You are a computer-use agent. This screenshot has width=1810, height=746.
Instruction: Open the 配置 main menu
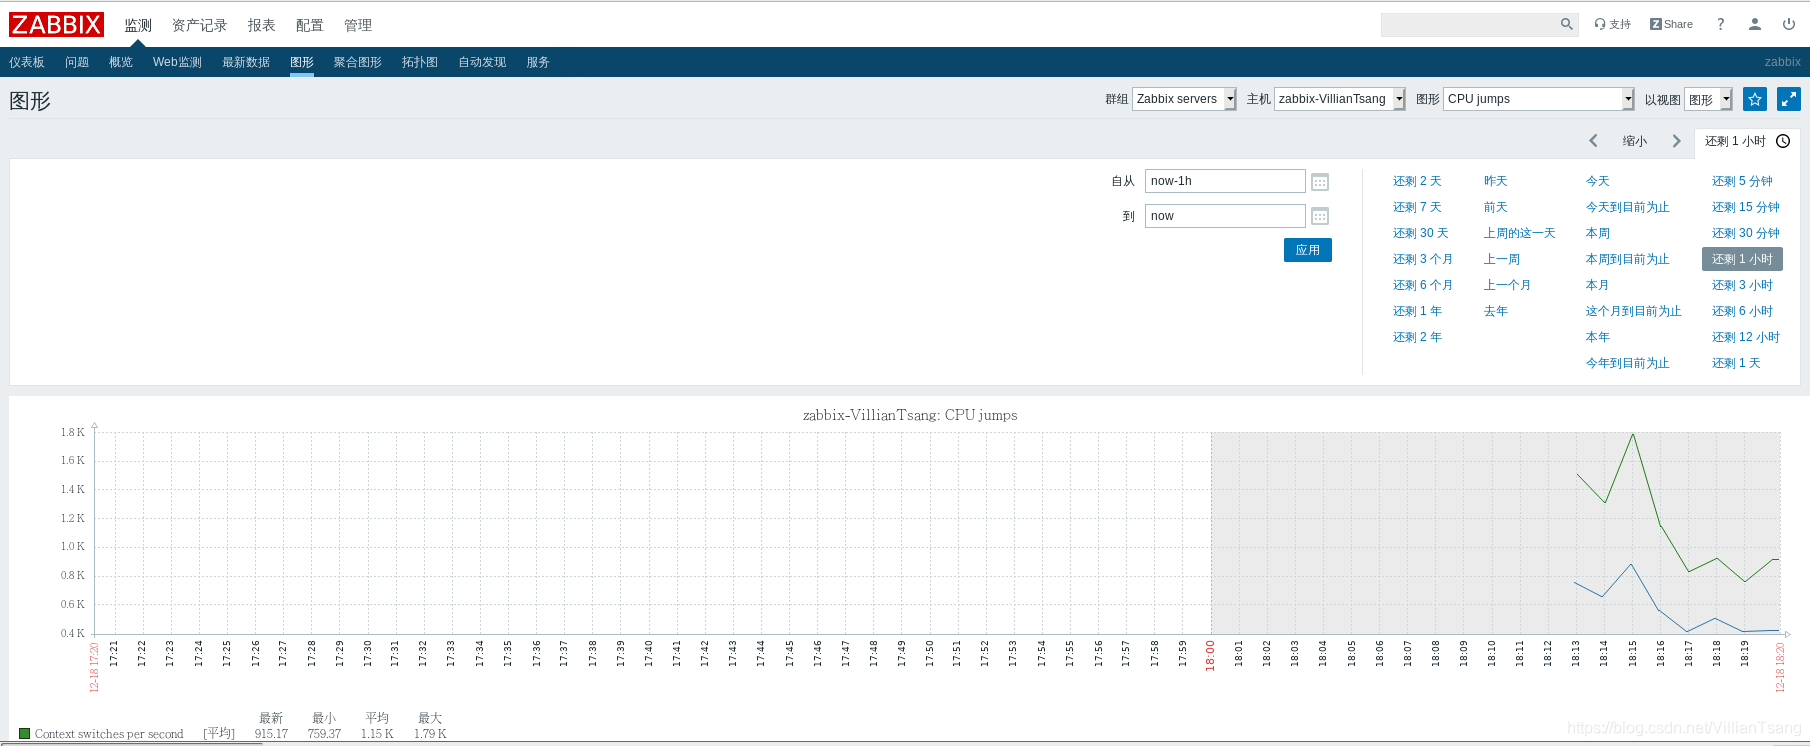point(310,25)
